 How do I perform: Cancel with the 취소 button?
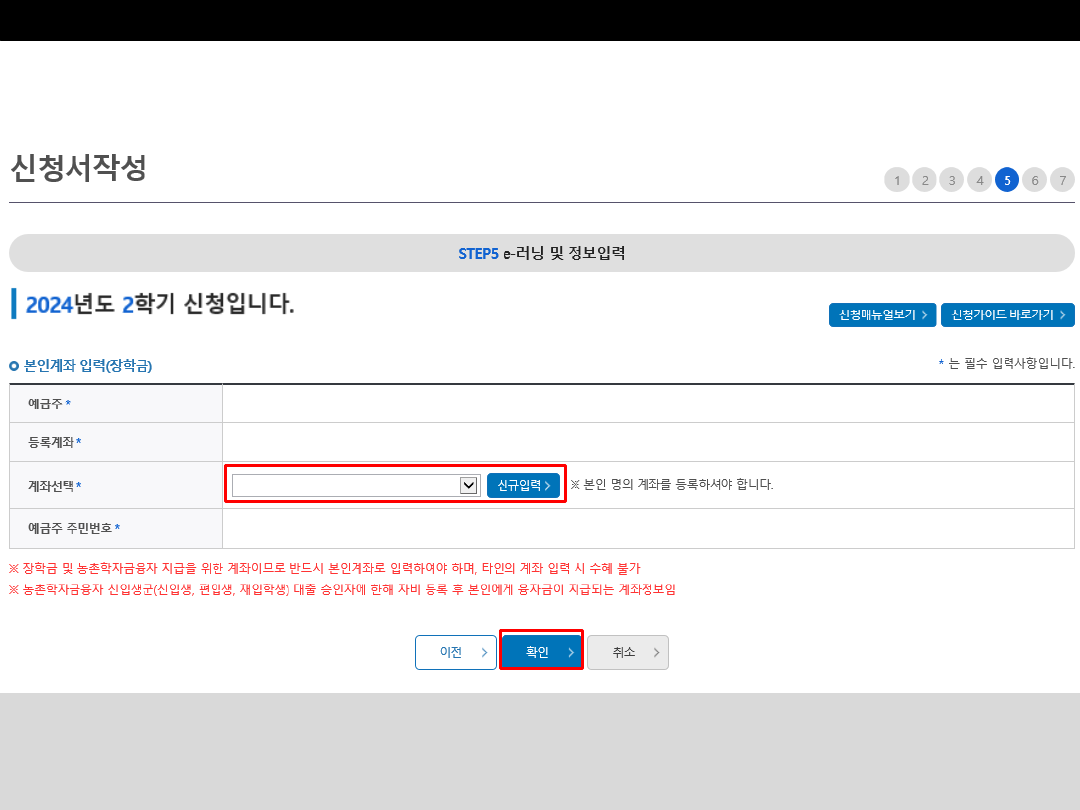(627, 652)
